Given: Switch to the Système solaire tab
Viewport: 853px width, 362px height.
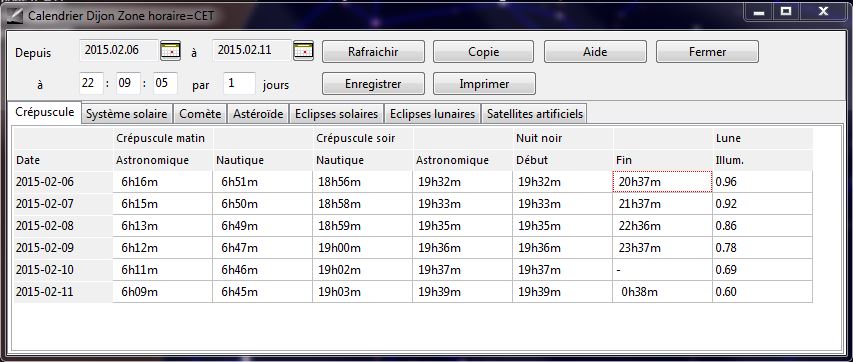Looking at the screenshot, I should pos(127,114).
